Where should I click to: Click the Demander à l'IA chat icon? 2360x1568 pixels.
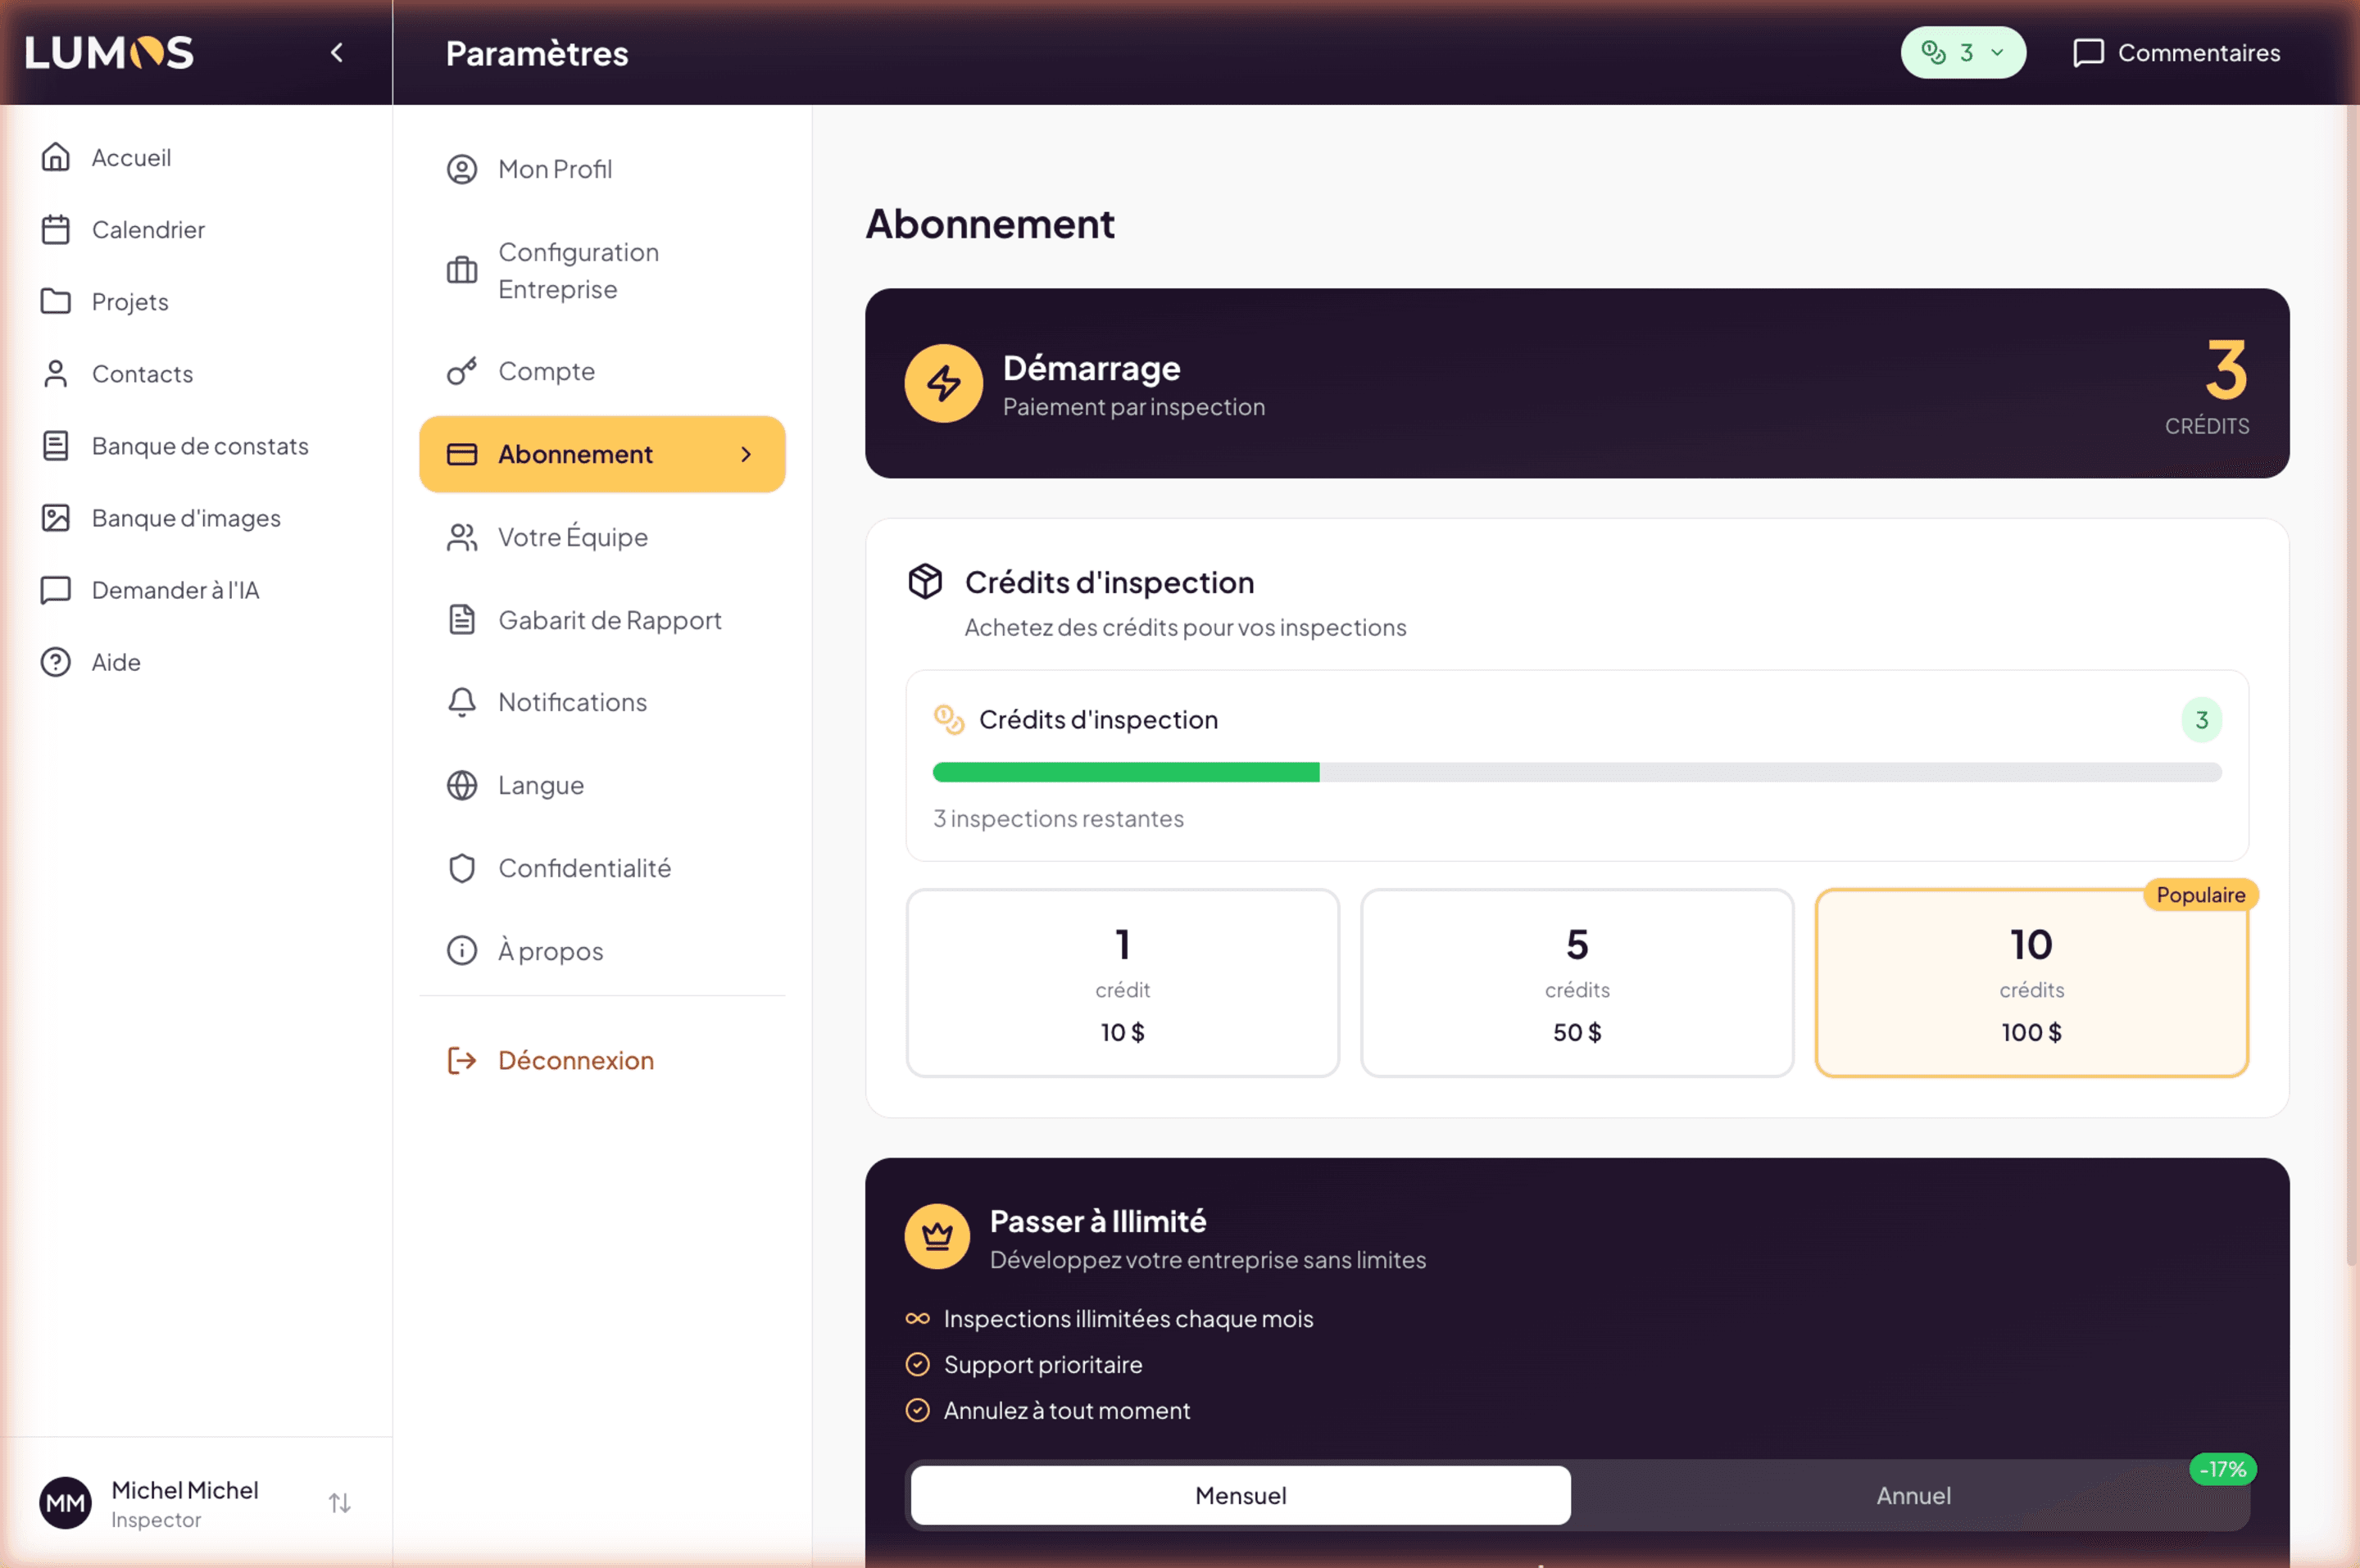pos(56,589)
